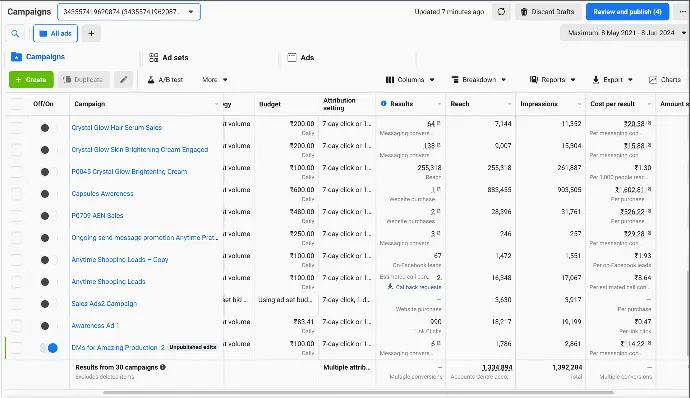Viewport: 690px width, 398px height.
Task: Click the Columns icon
Action: tap(390, 80)
